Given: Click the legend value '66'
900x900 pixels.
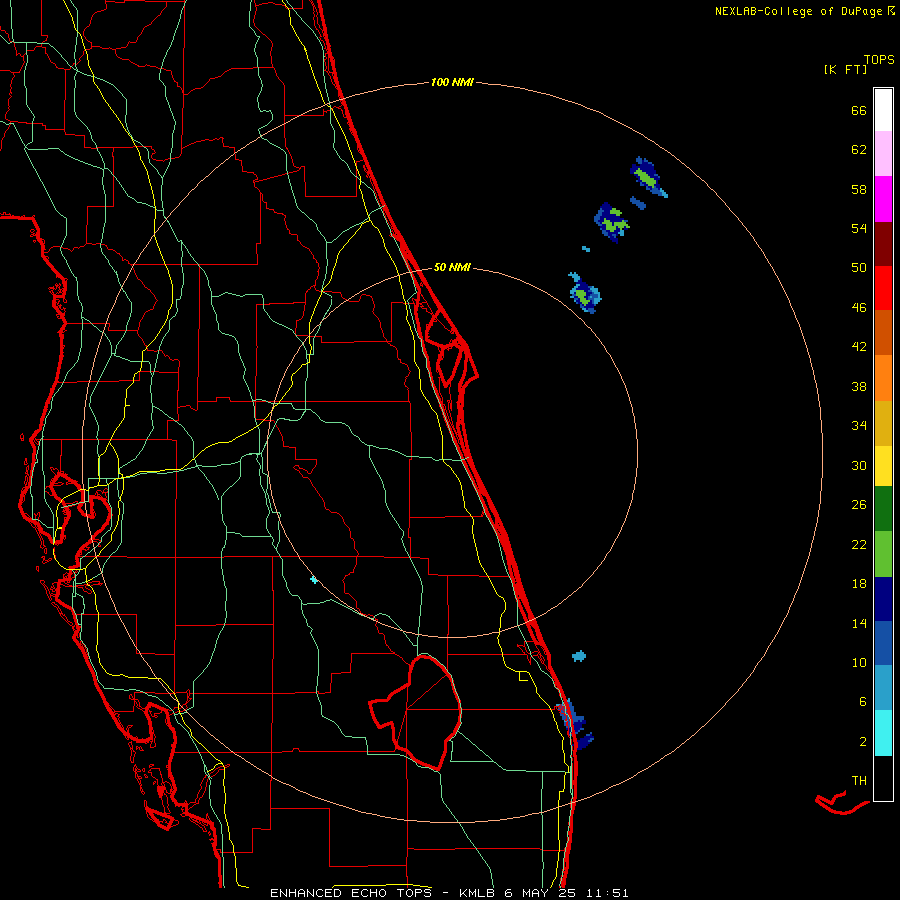Looking at the screenshot, I should 859,110.
